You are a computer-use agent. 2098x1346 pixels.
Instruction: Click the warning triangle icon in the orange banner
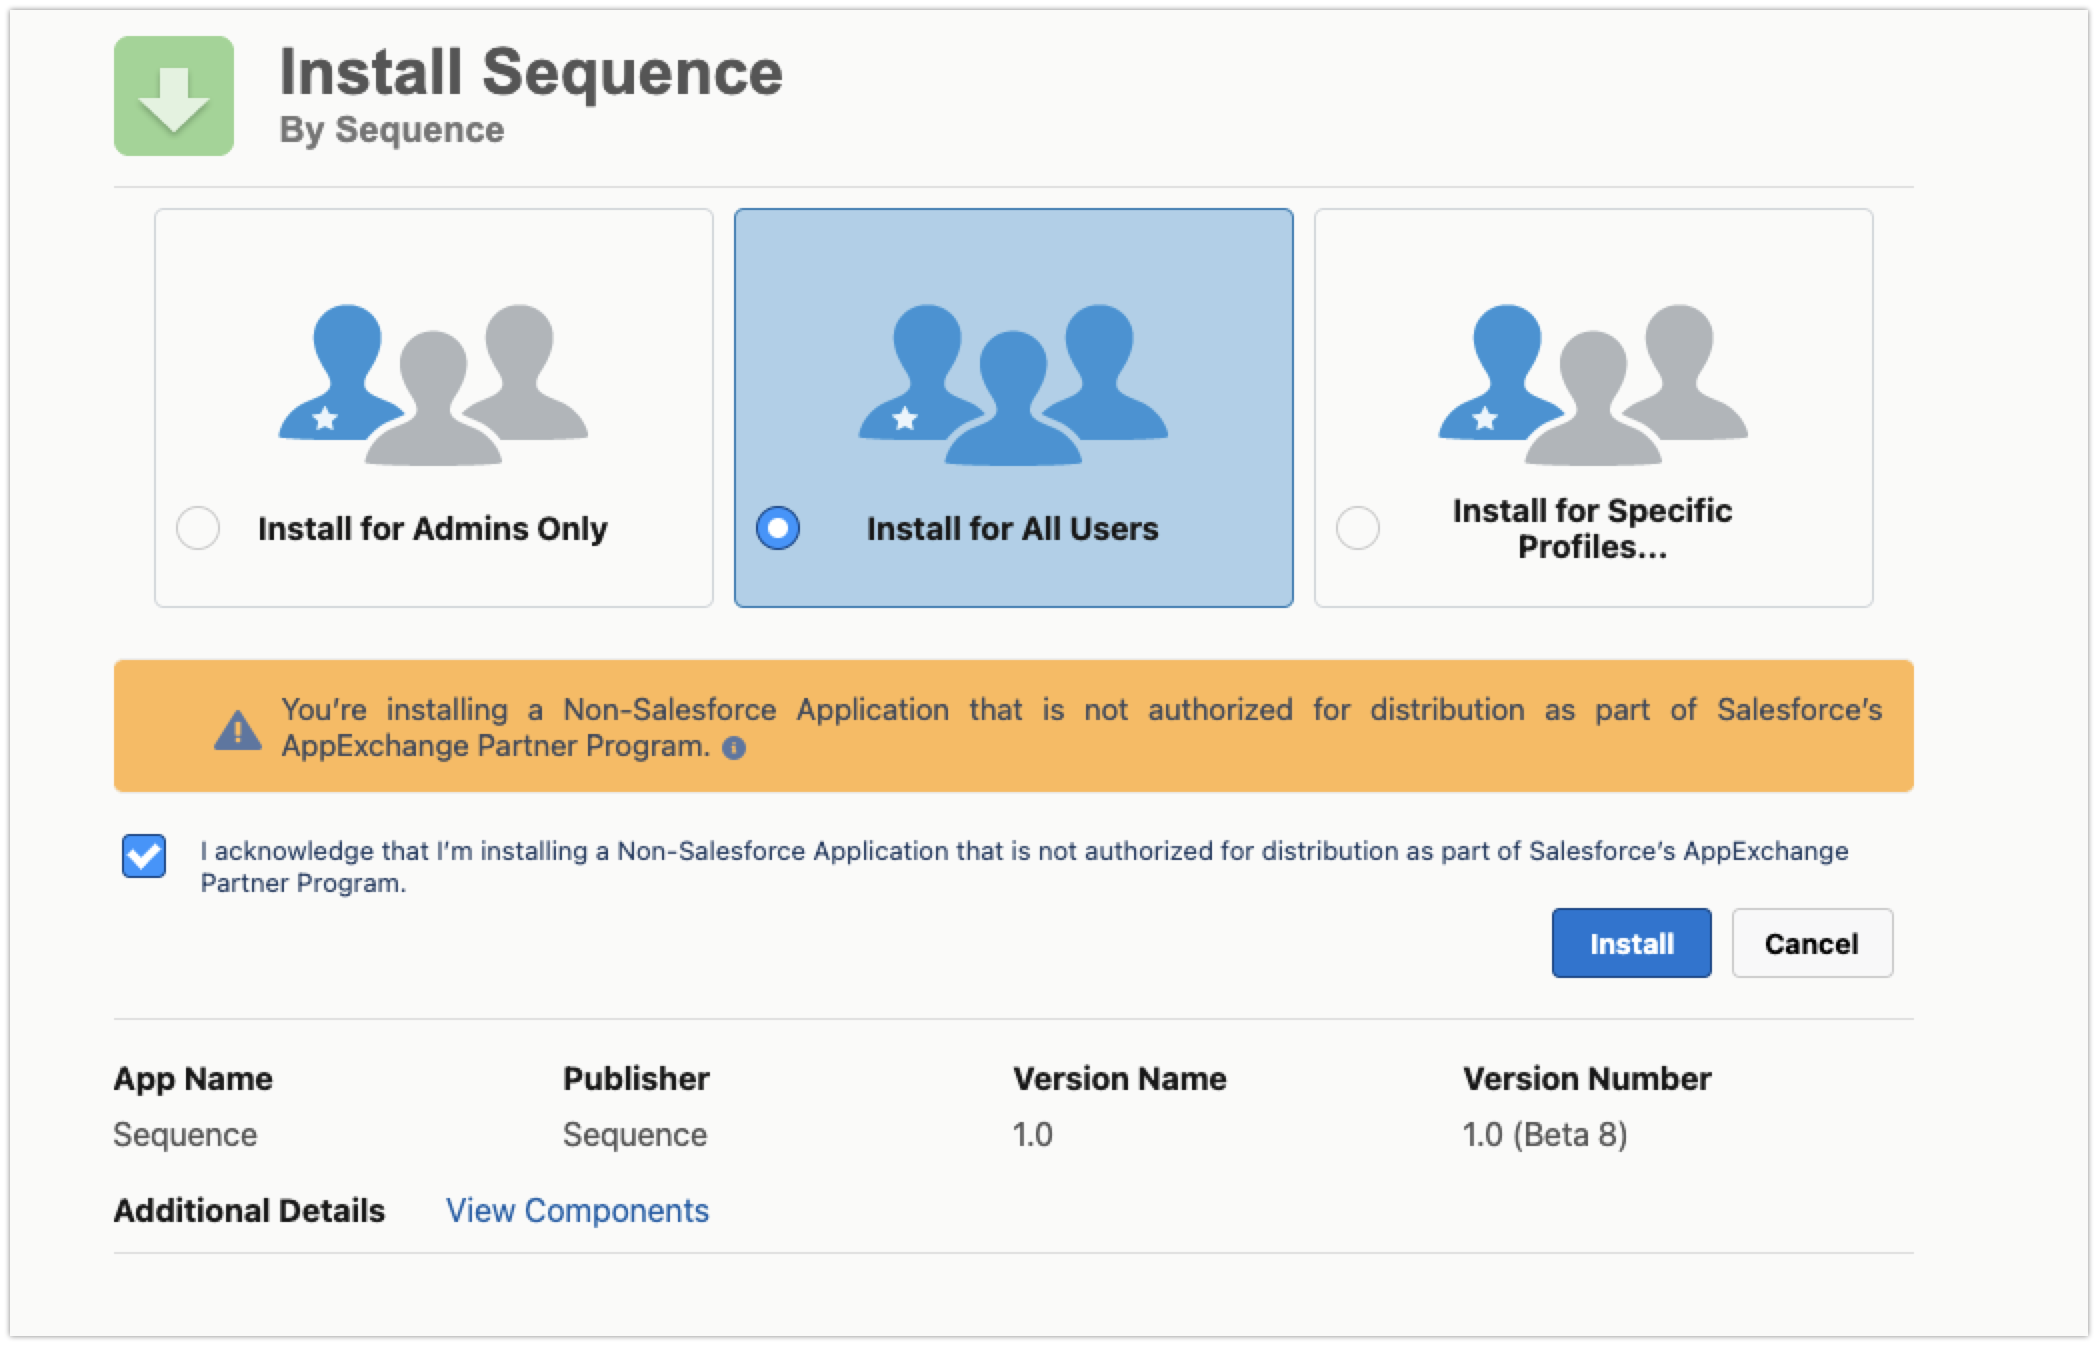click(238, 730)
